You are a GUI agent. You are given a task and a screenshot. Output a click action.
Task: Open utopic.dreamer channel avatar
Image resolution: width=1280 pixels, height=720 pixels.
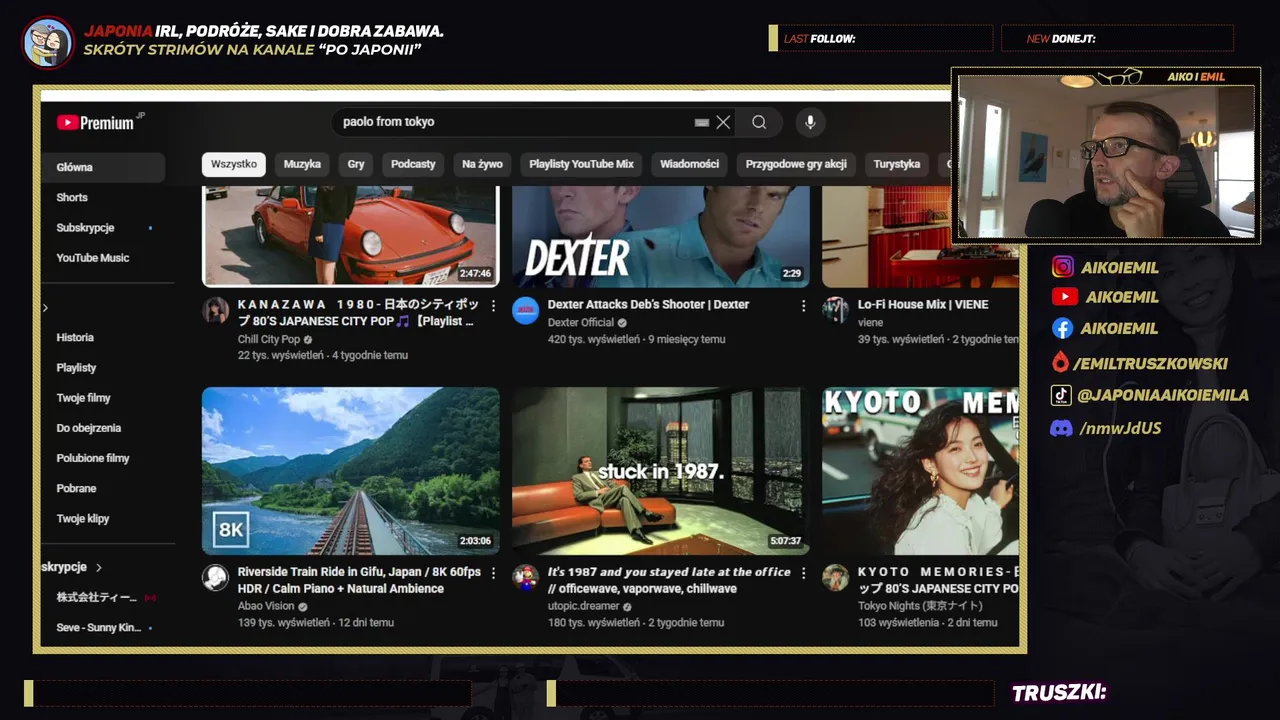tap(525, 577)
